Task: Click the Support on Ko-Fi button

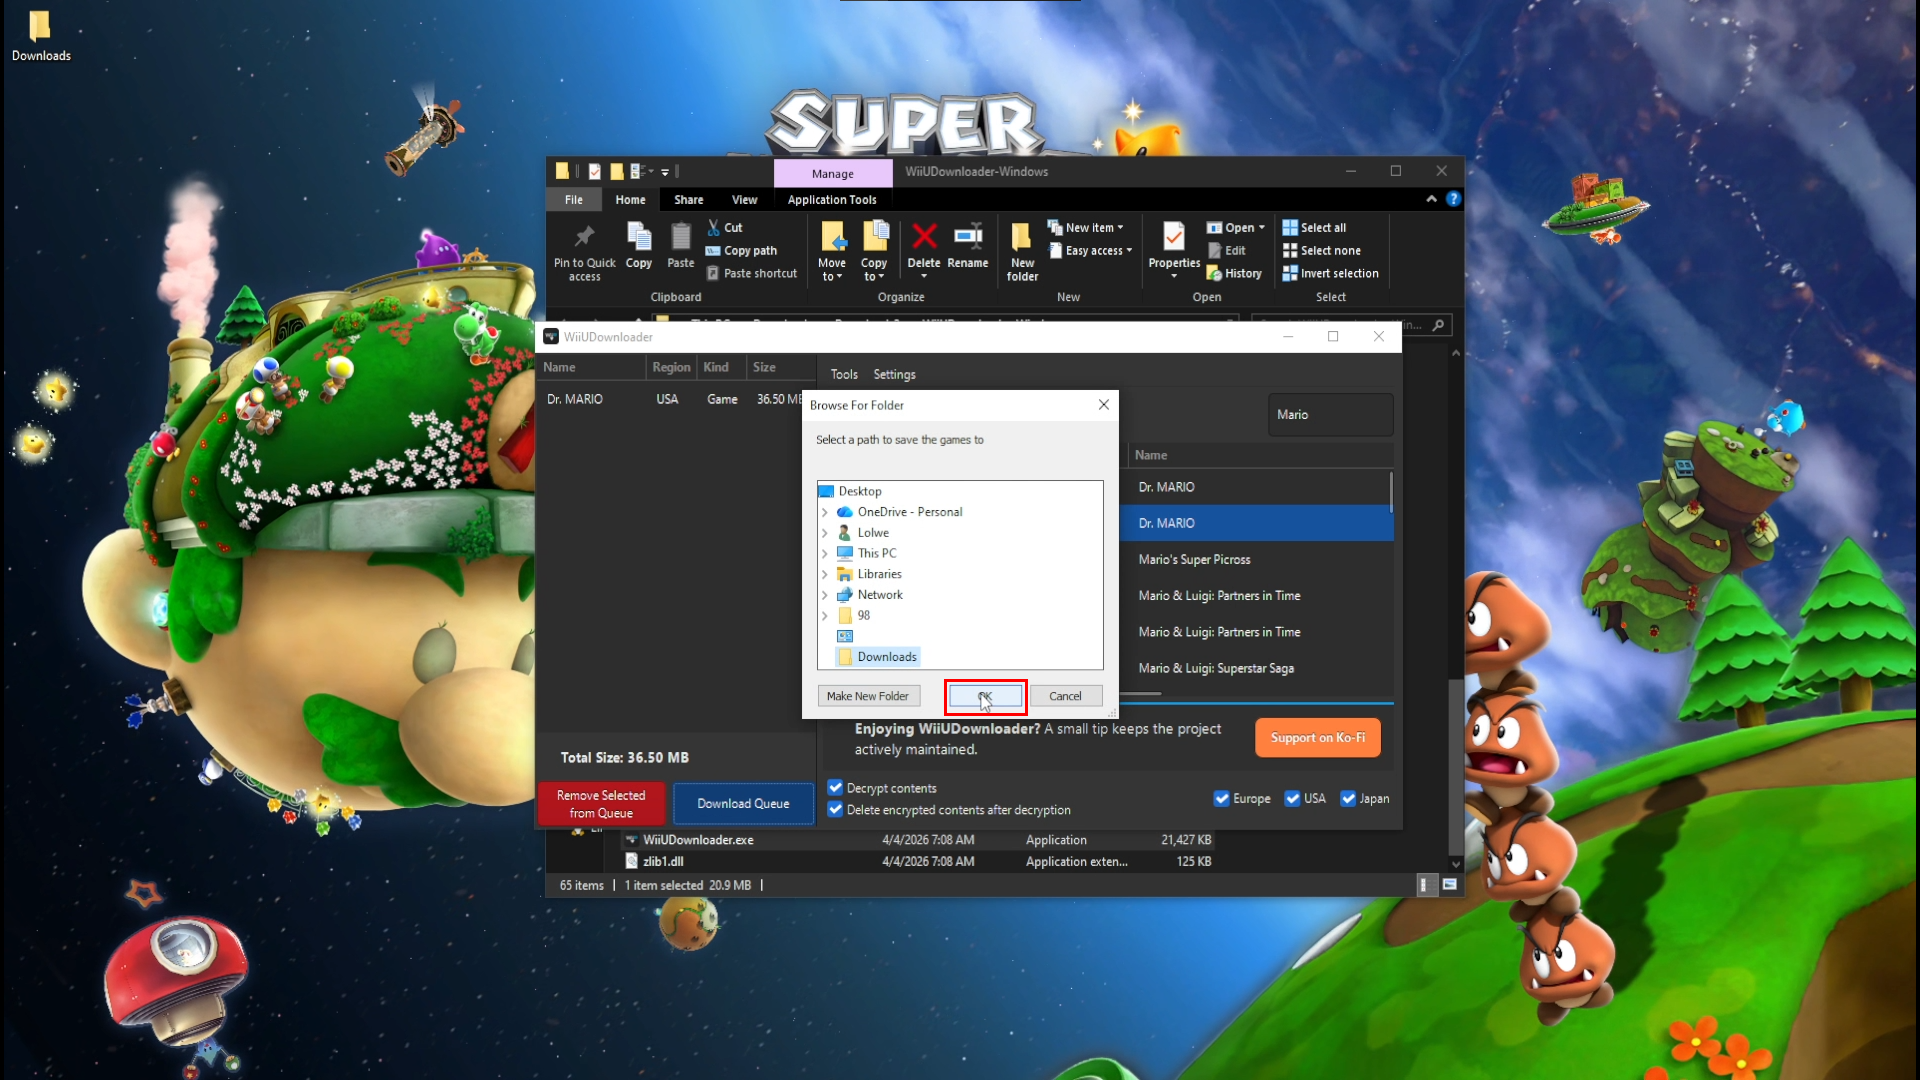Action: (1317, 737)
